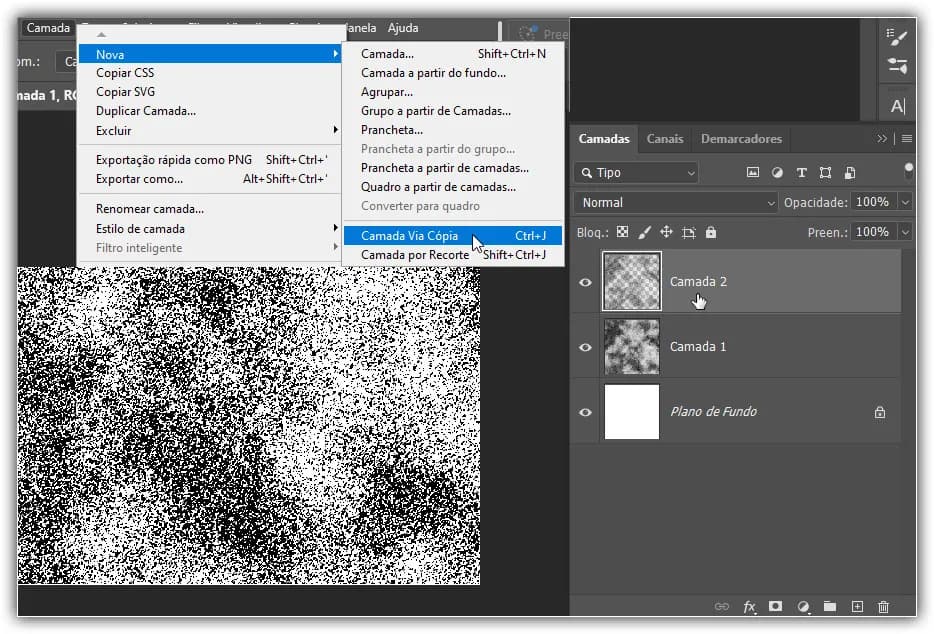This screenshot has height=634, width=934.
Task: Choose Renomear camada...
Action: click(x=150, y=209)
